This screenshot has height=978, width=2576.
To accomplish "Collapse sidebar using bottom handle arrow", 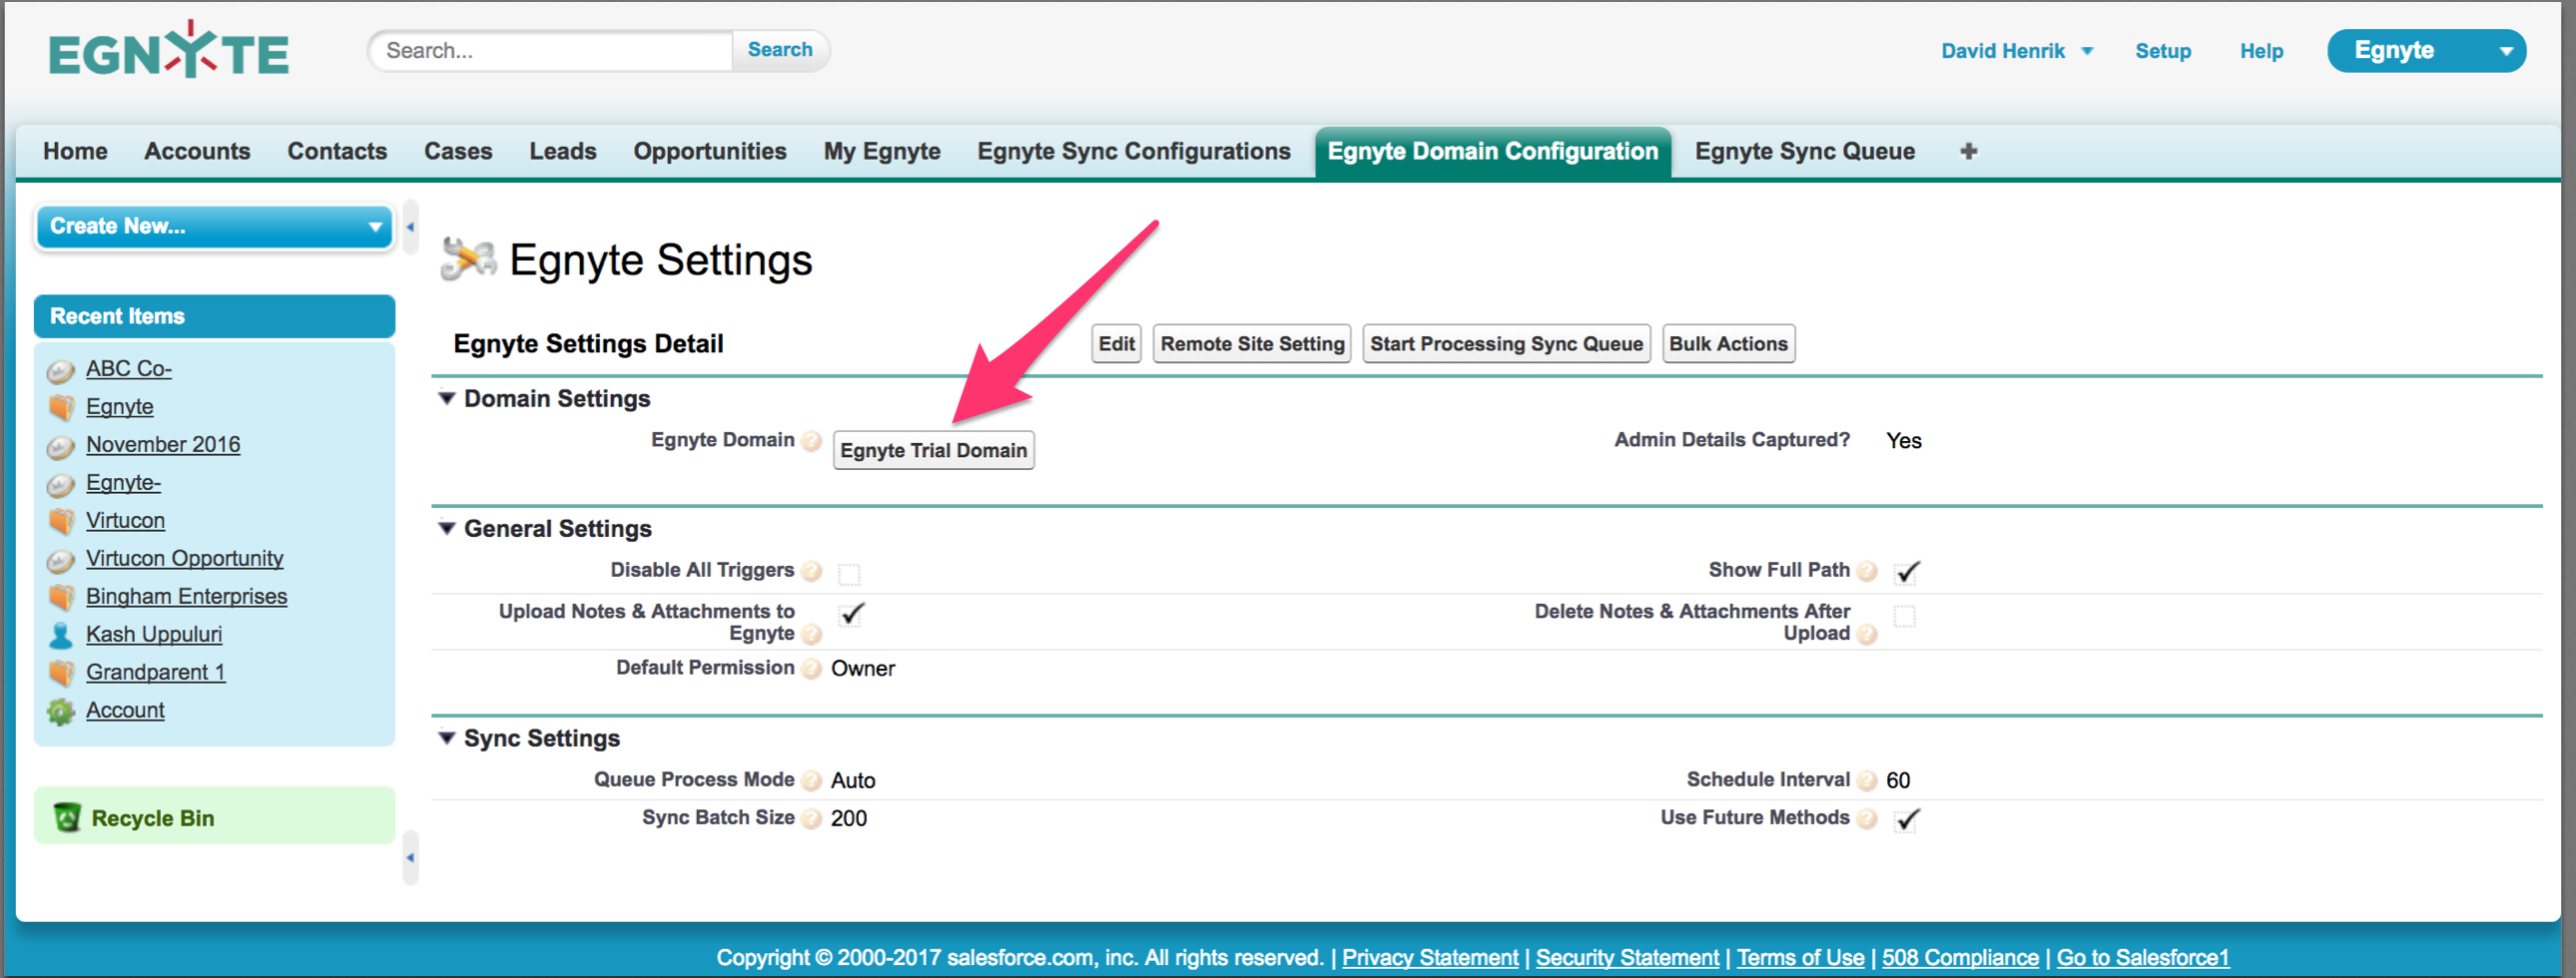I will point(410,857).
